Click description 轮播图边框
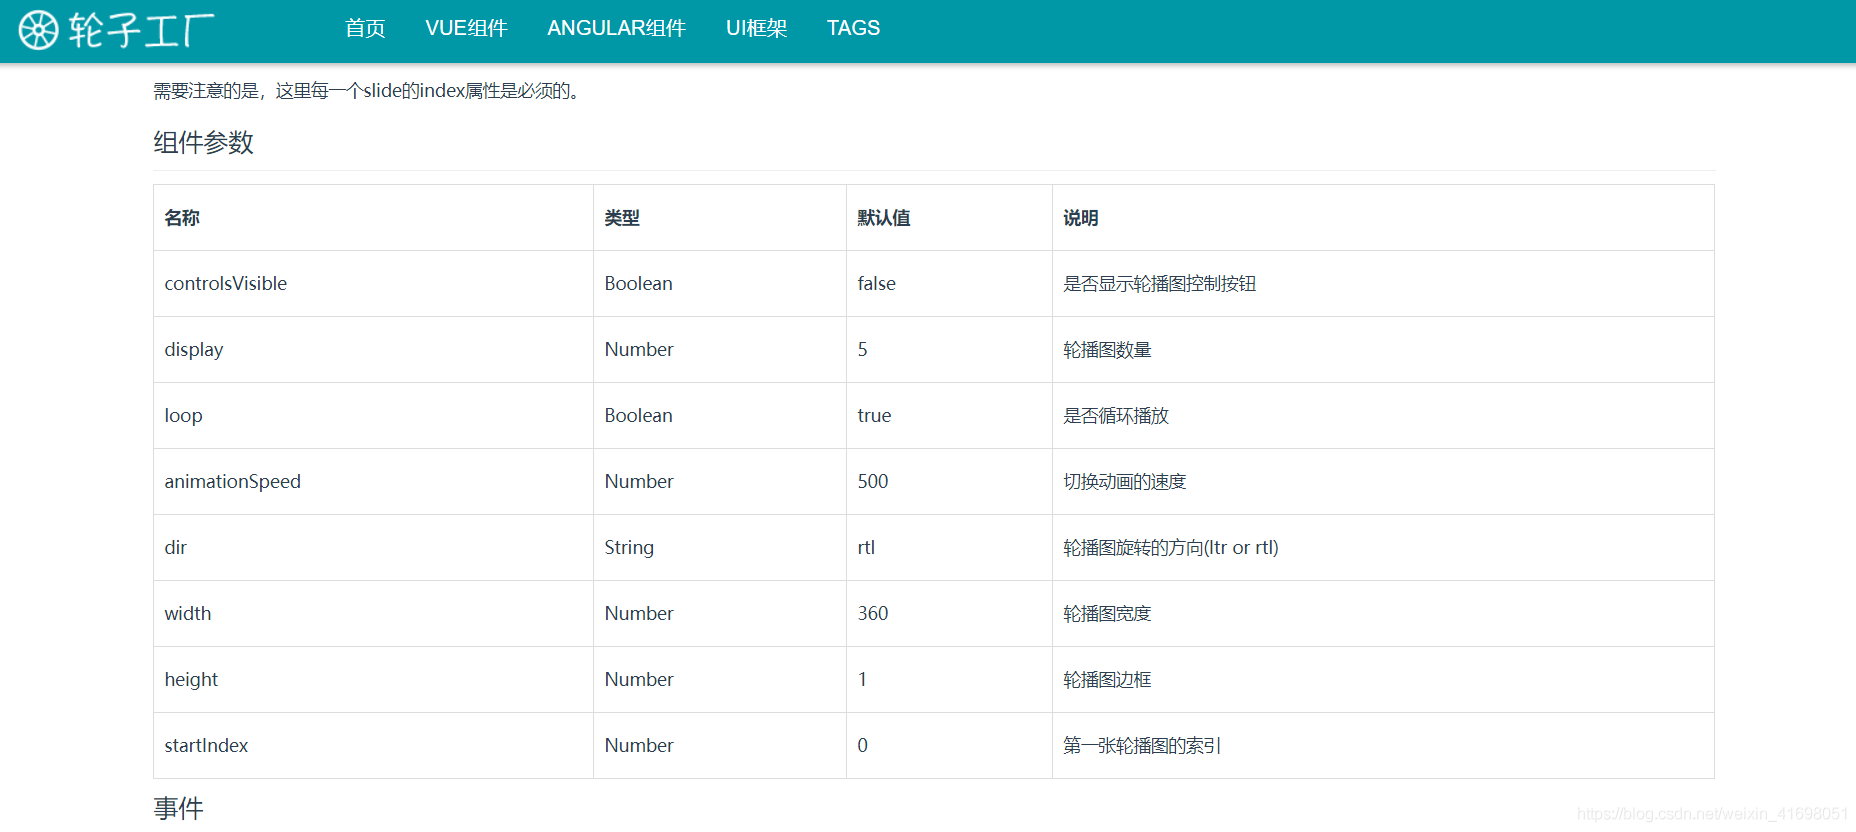Image resolution: width=1856 pixels, height=832 pixels. (1107, 680)
